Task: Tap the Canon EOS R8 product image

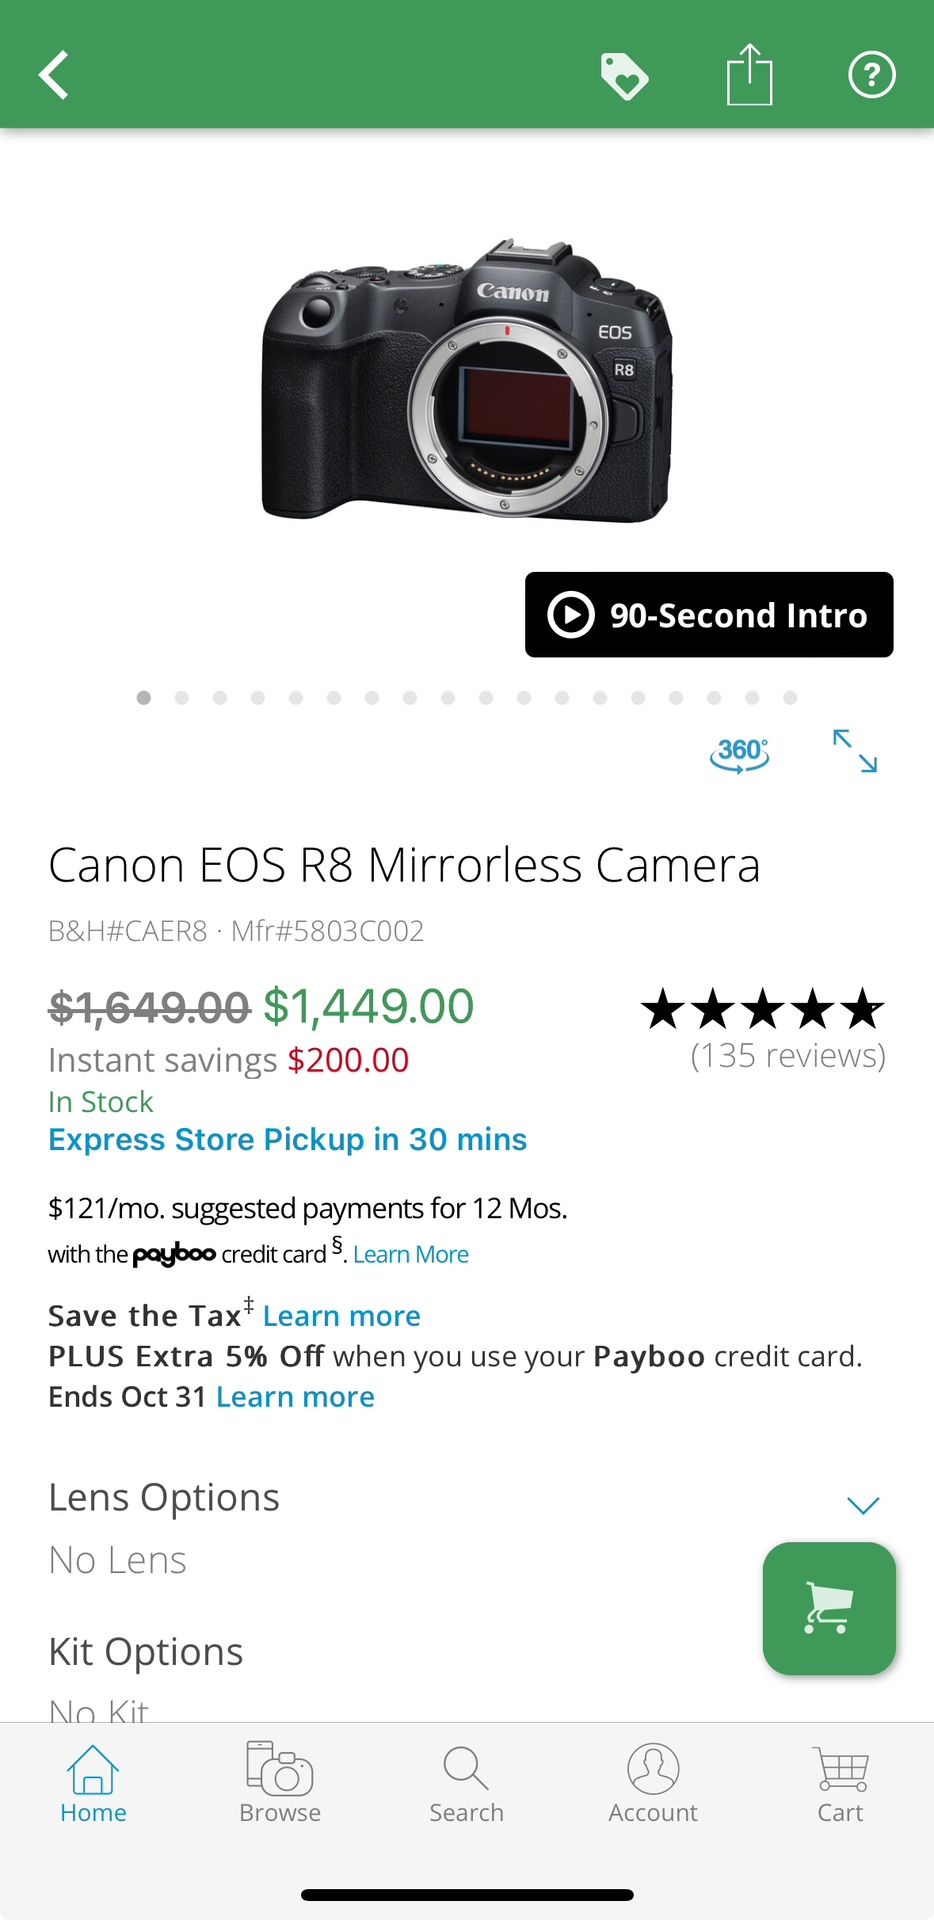Action: [x=466, y=380]
